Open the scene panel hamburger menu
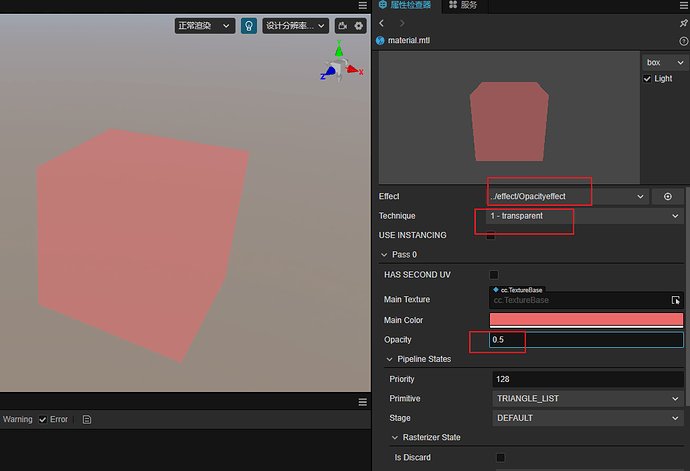Viewport: 690px width, 471px height. 363,5
